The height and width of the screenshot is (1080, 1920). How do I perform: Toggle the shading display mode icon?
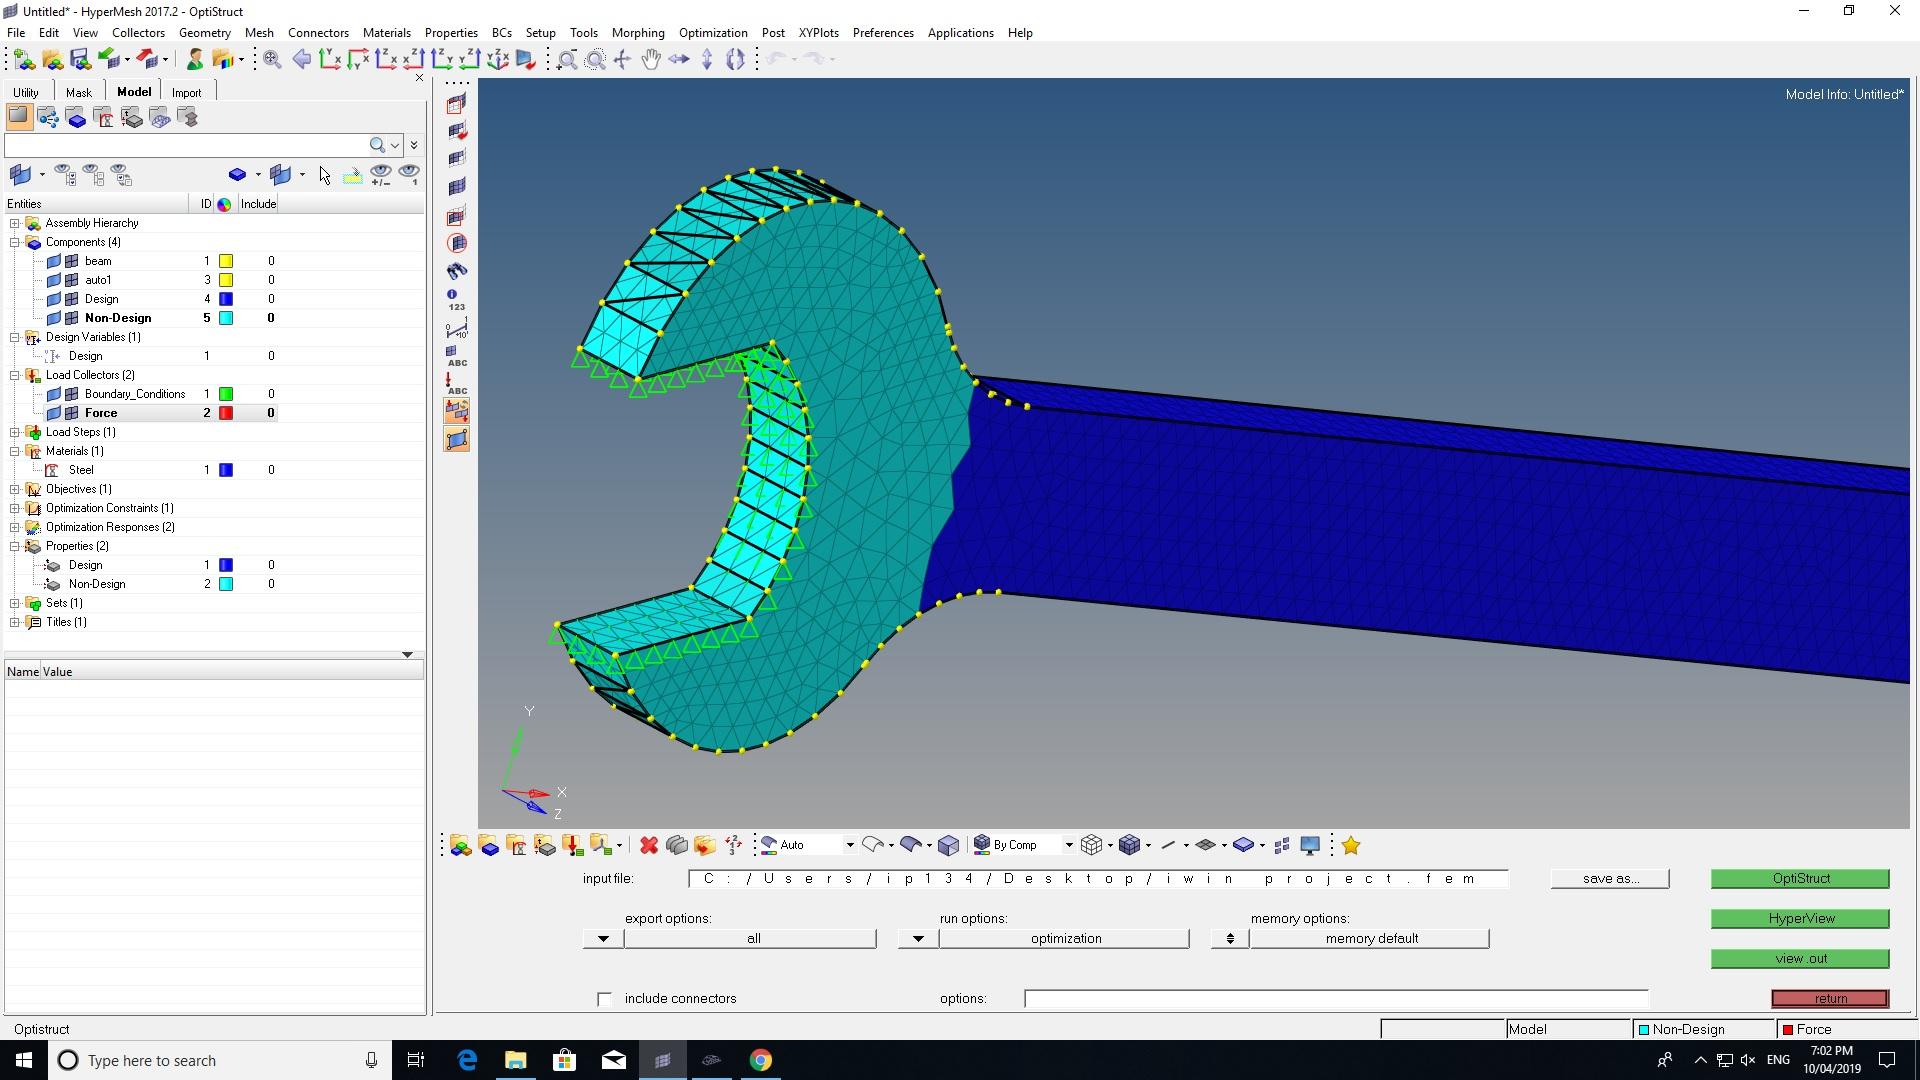(913, 844)
